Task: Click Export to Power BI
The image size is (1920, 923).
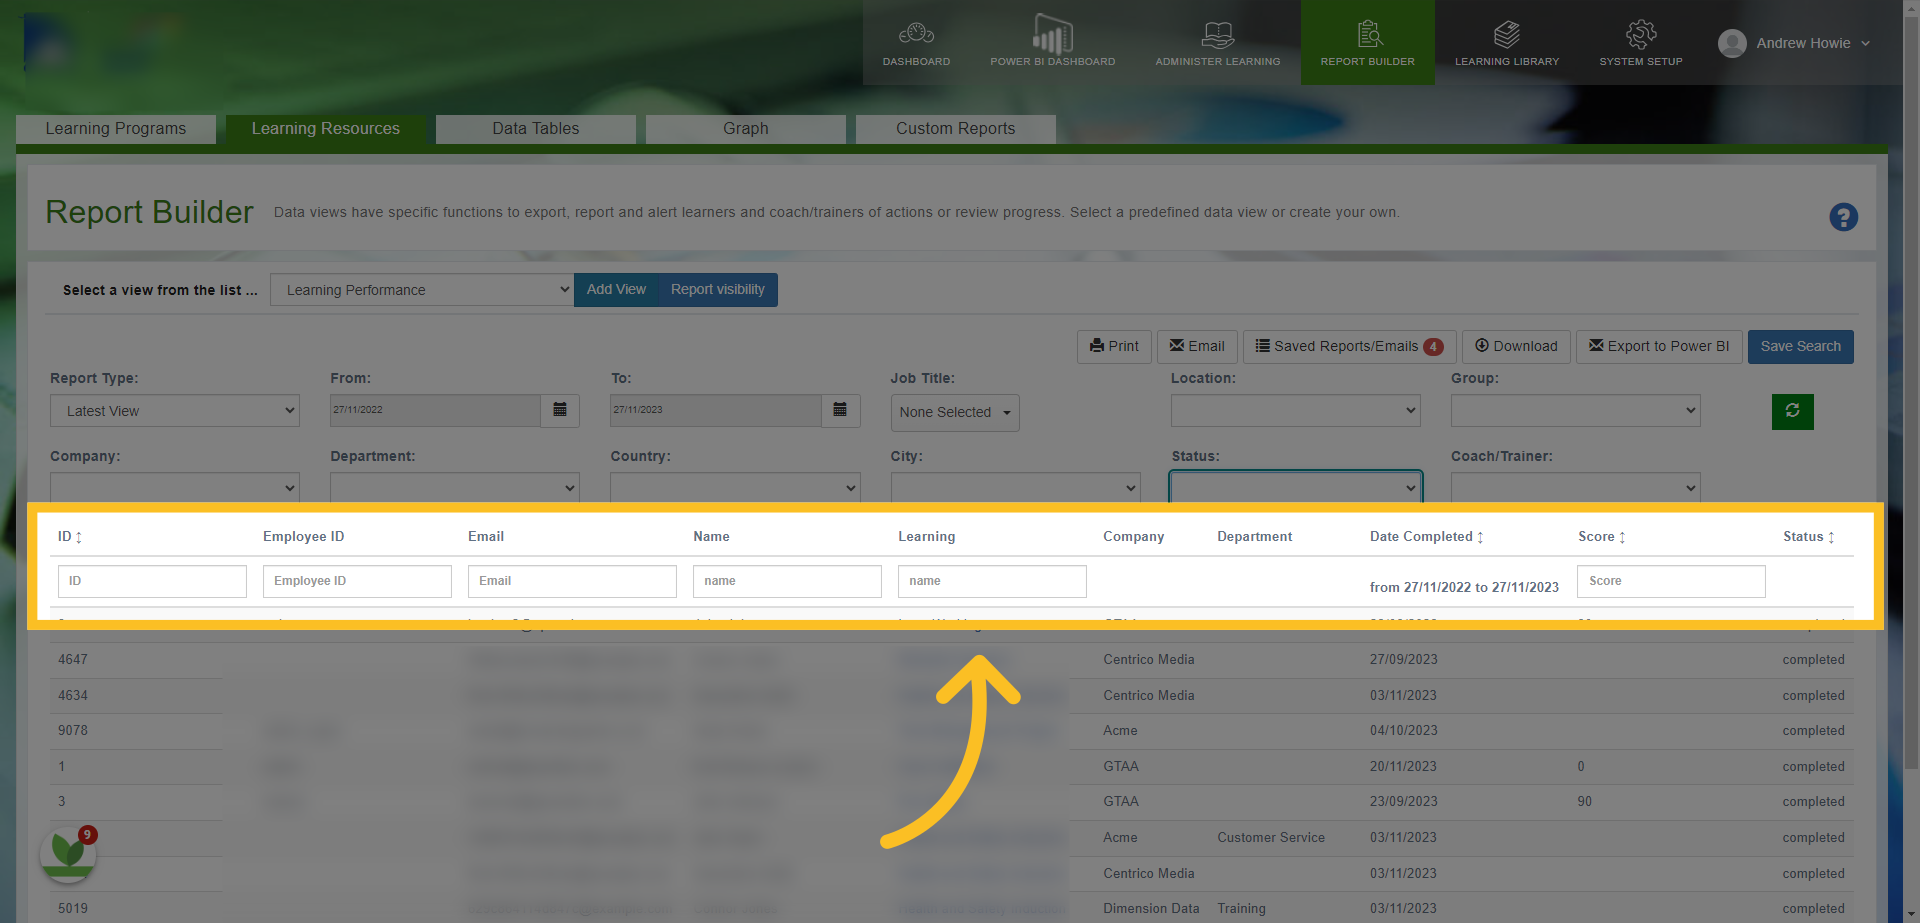Action: point(1659,347)
